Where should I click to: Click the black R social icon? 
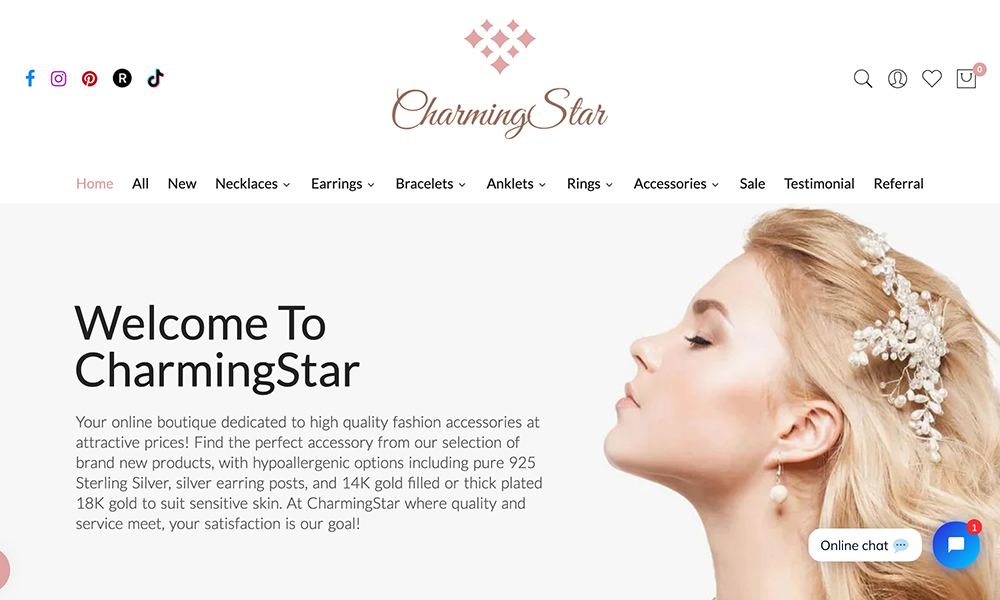tap(122, 78)
